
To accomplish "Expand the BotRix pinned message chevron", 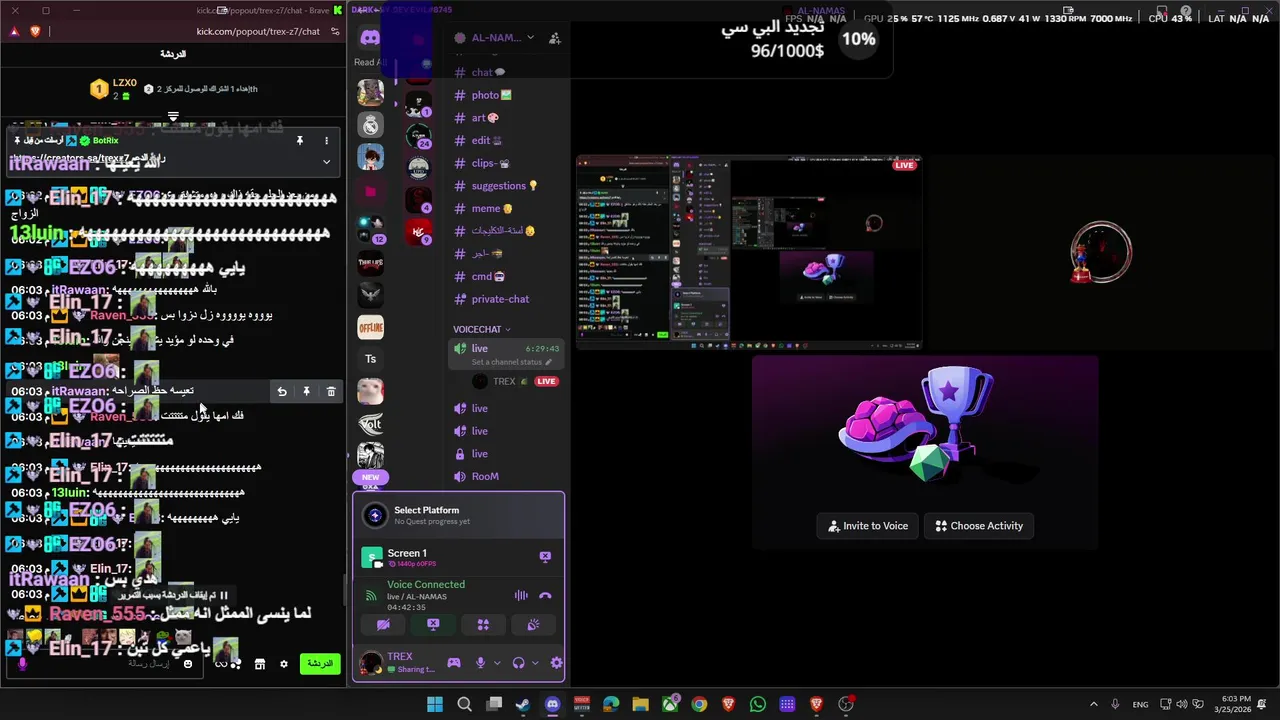I will tap(326, 161).
